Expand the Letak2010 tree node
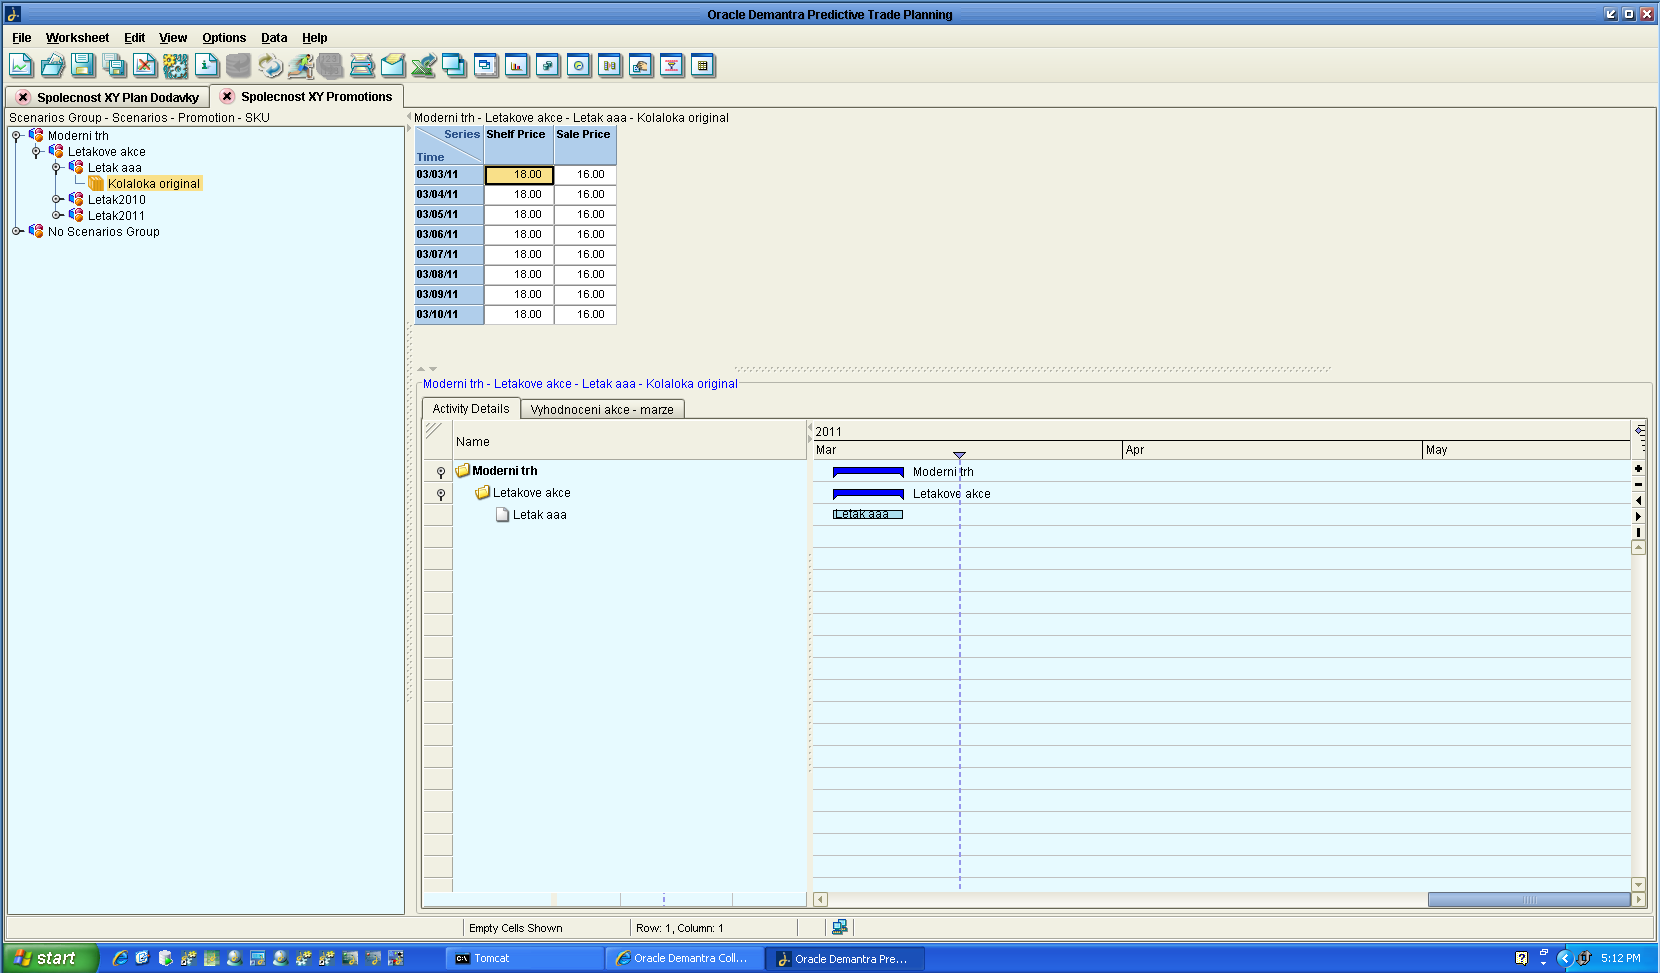The width and height of the screenshot is (1660, 973). coord(57,200)
